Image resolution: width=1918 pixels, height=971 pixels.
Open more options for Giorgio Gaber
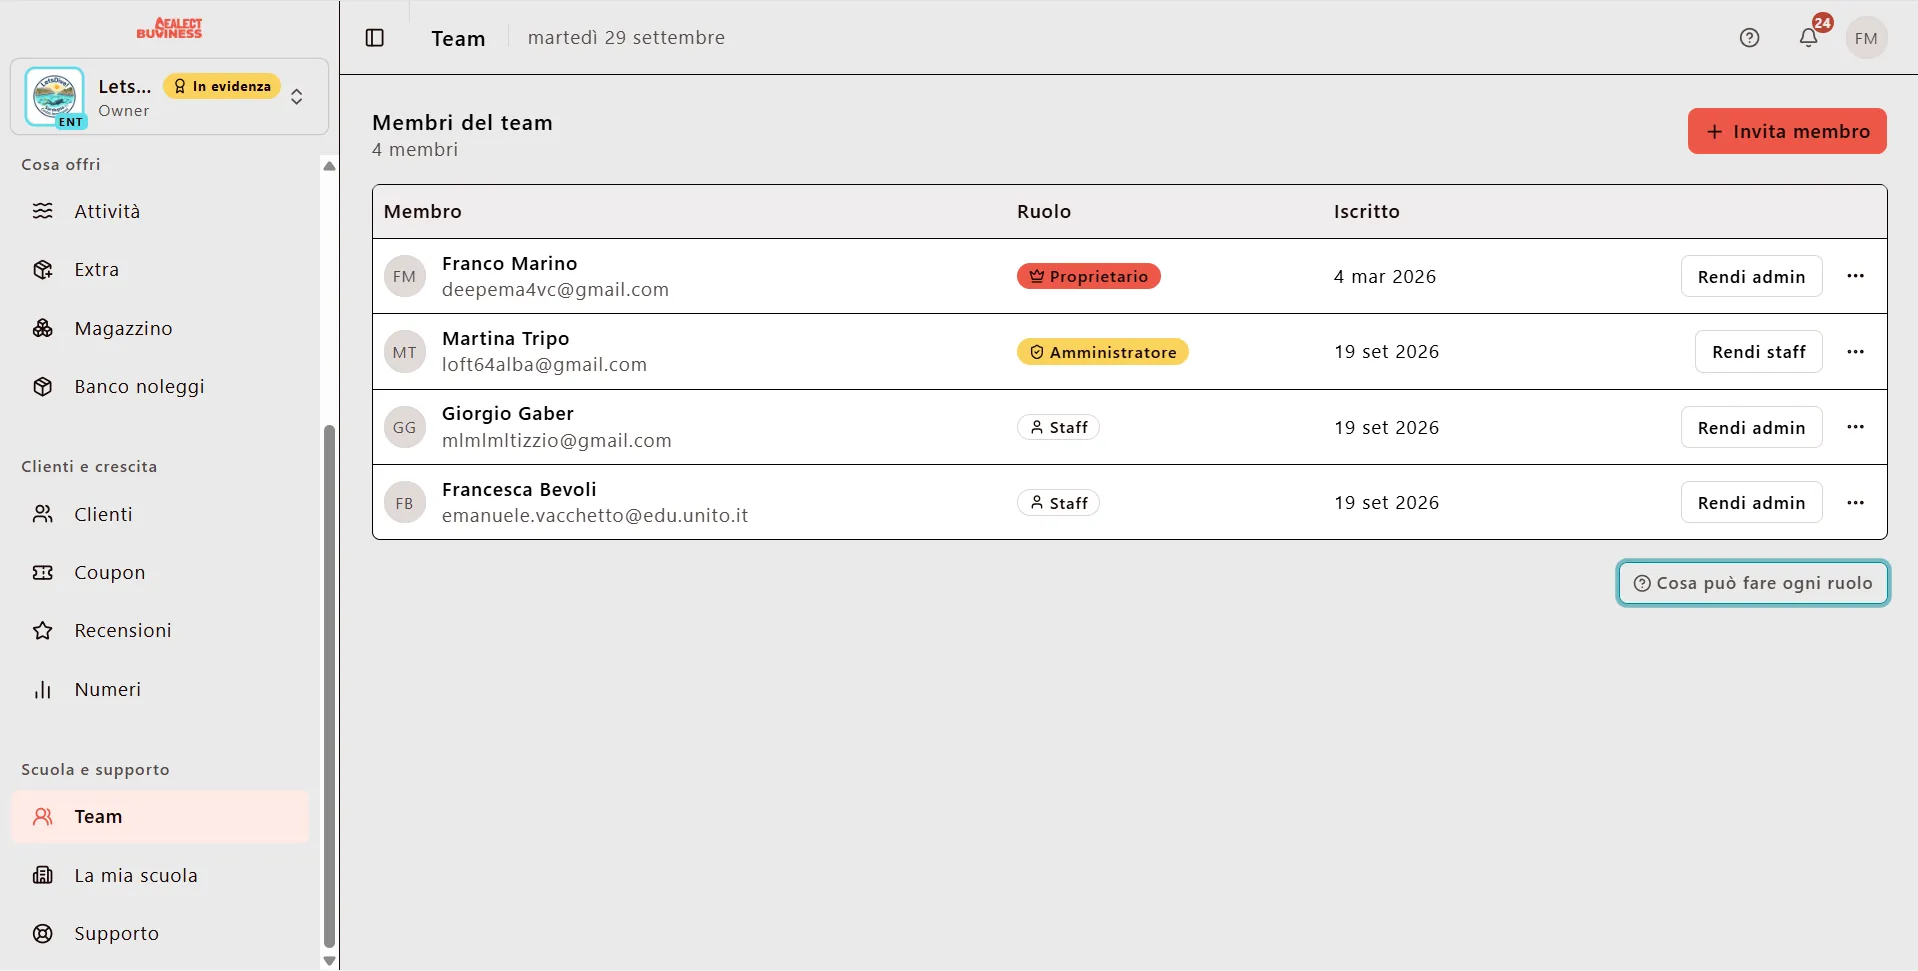1856,427
